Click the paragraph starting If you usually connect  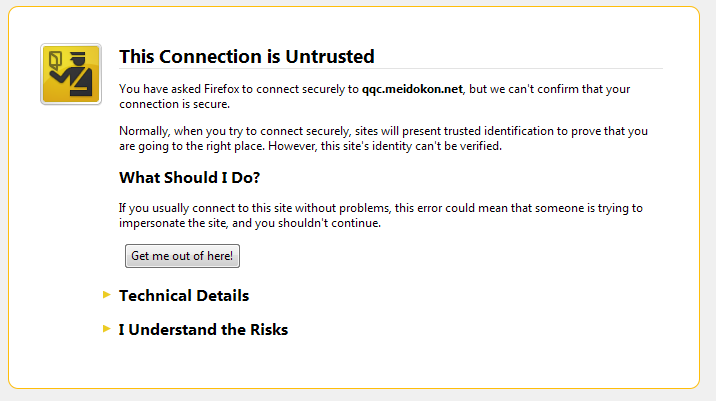coord(380,215)
